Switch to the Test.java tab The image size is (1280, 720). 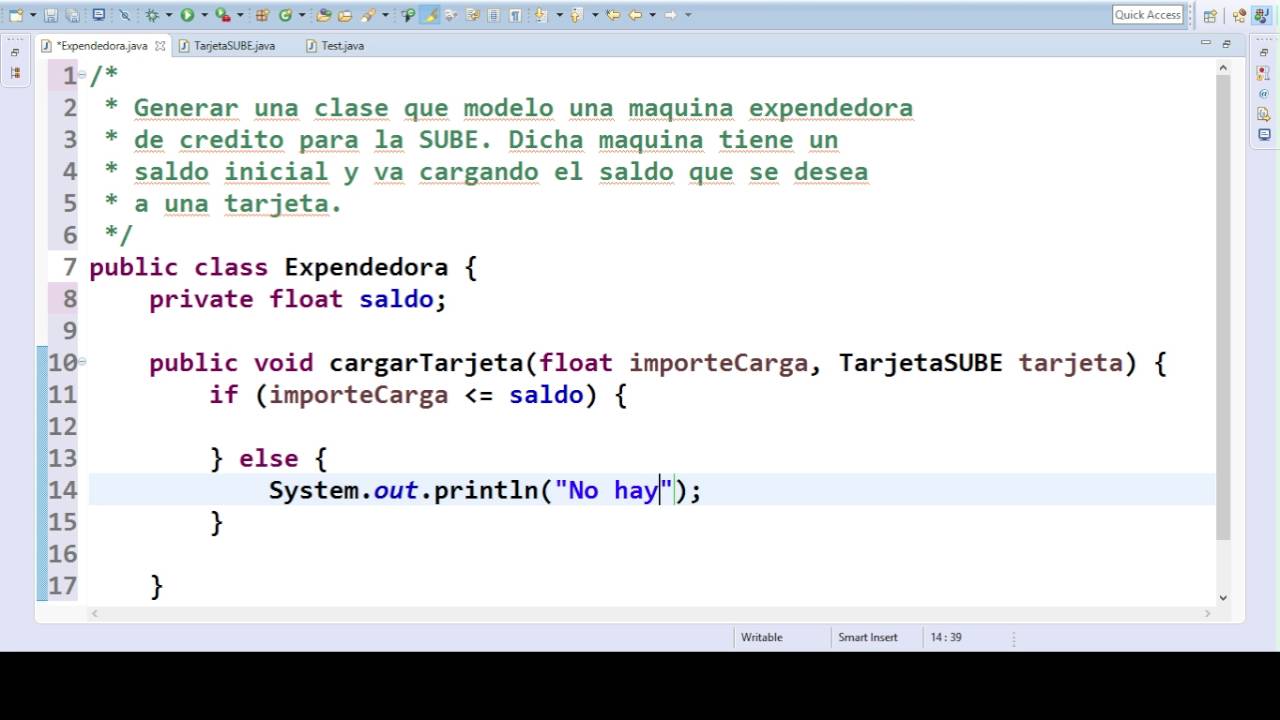[x=335, y=46]
